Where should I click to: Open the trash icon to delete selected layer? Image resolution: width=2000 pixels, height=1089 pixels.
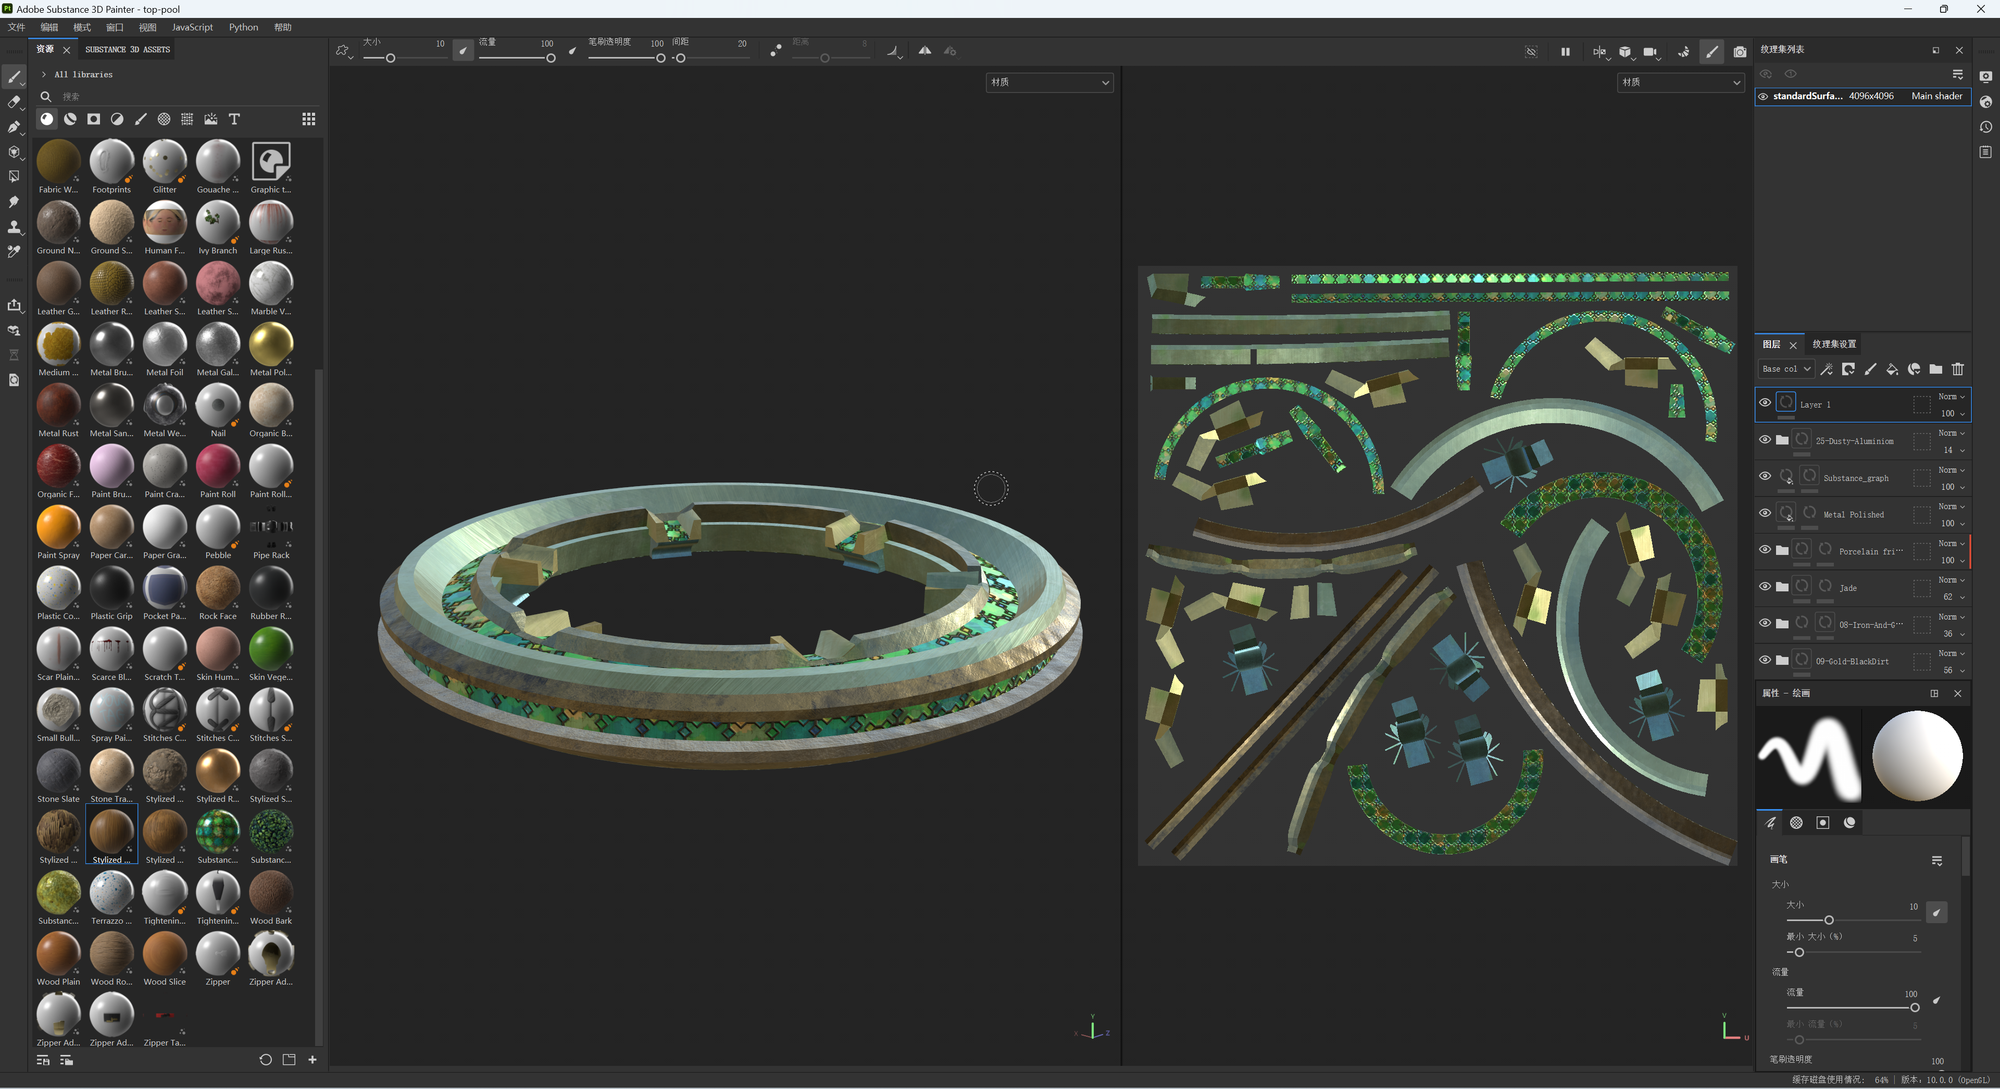click(x=1958, y=369)
